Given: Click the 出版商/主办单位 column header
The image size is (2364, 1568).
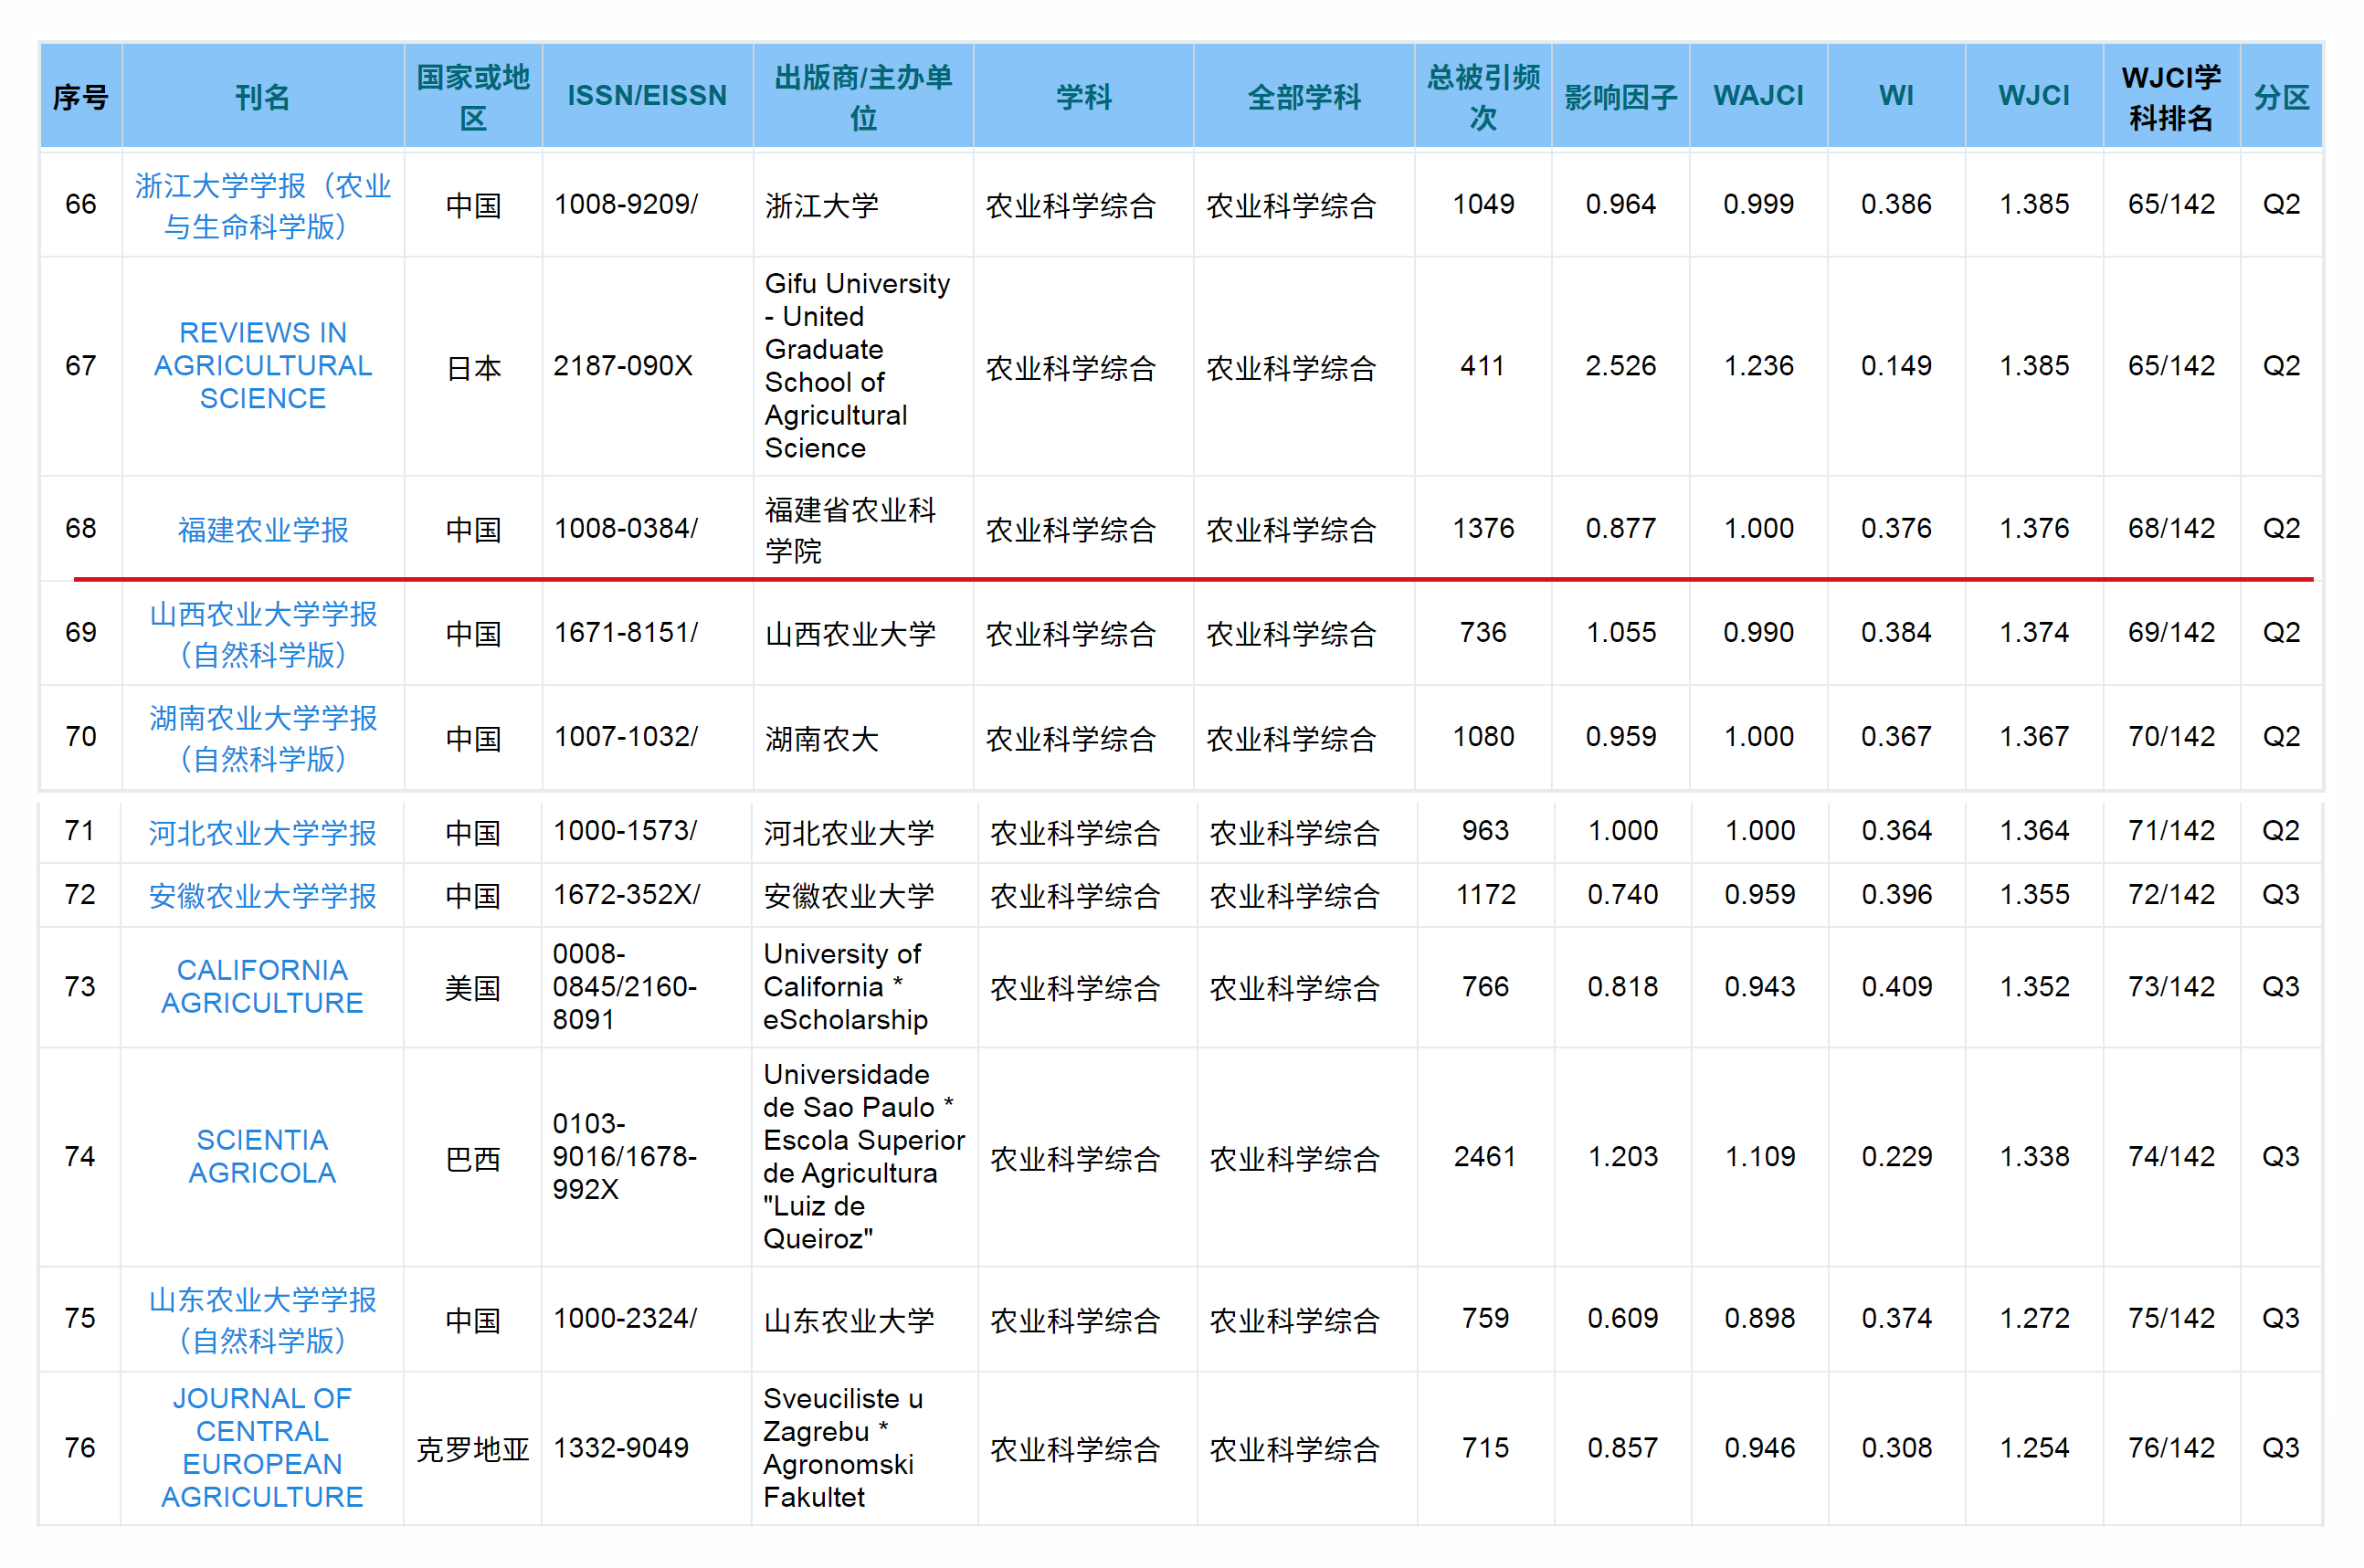Looking at the screenshot, I should [863, 96].
